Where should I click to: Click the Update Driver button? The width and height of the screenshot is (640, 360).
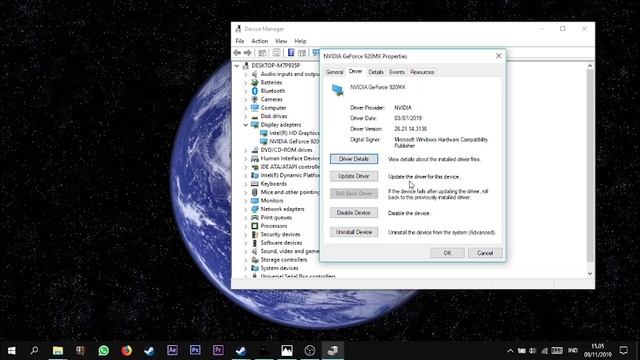tap(354, 176)
